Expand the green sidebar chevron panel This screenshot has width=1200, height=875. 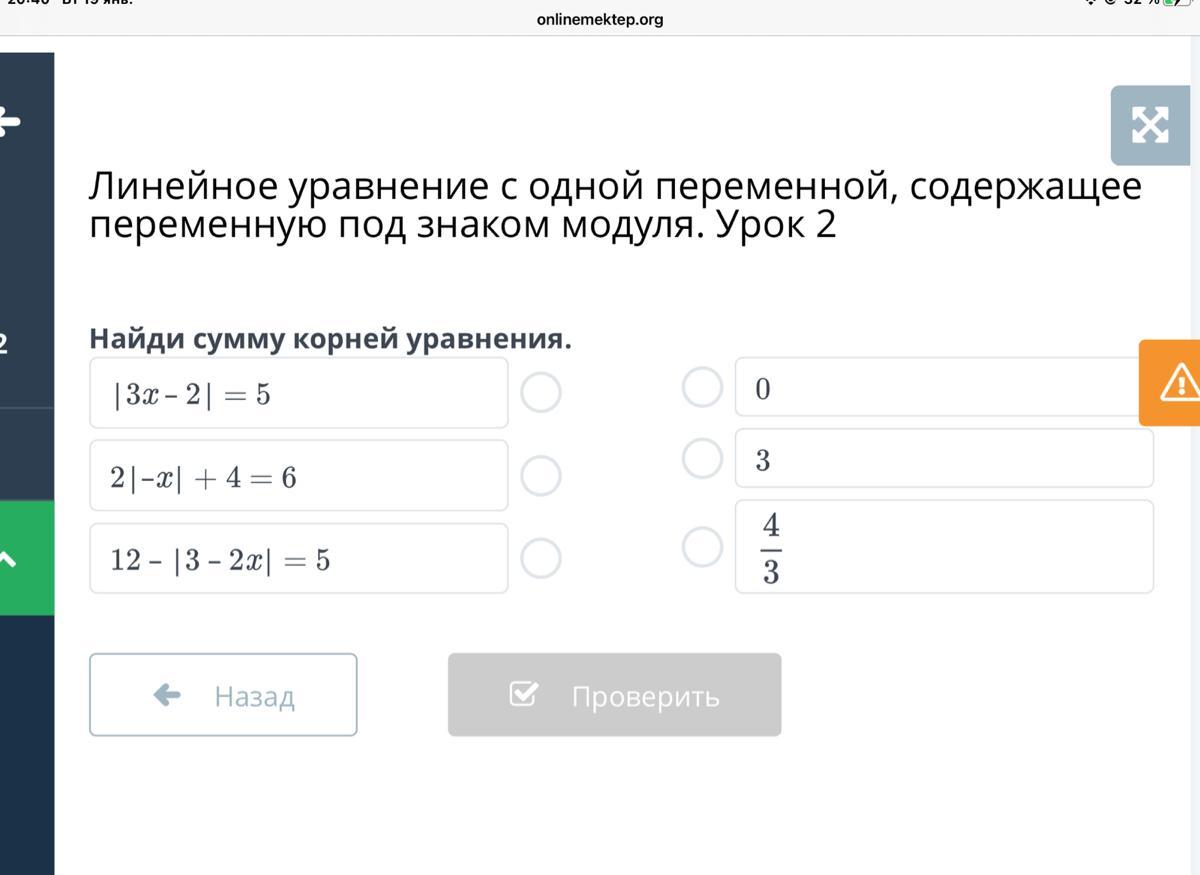coord(9,558)
